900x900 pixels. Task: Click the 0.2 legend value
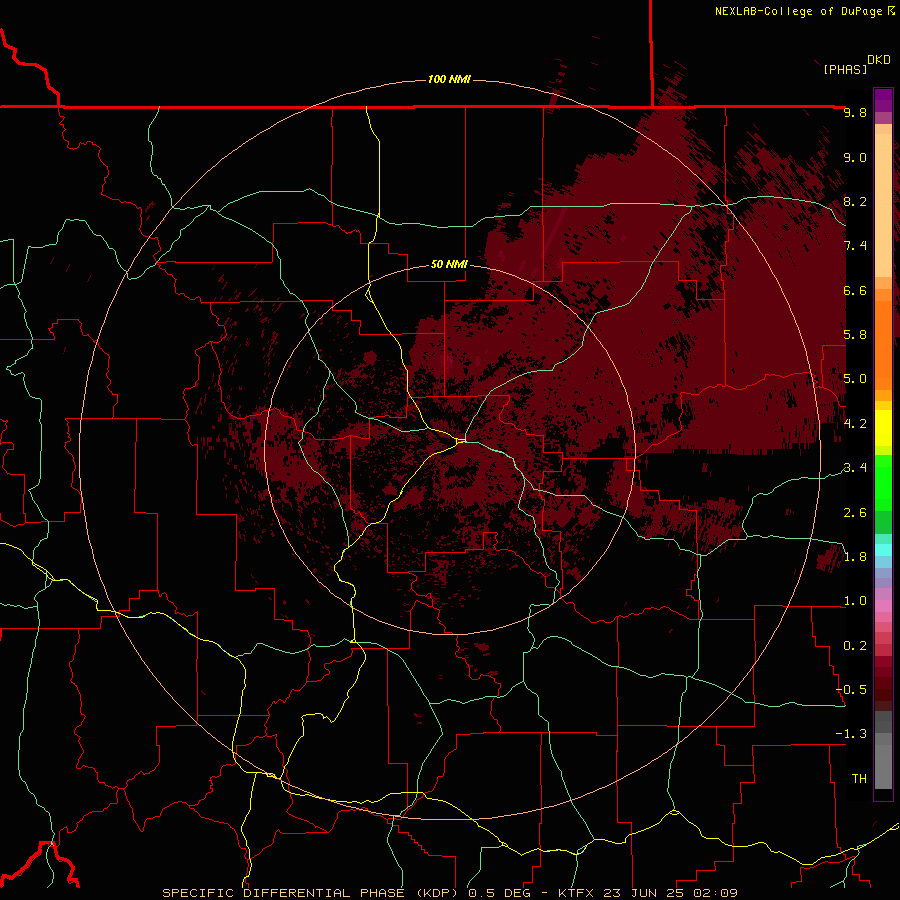(x=855, y=646)
